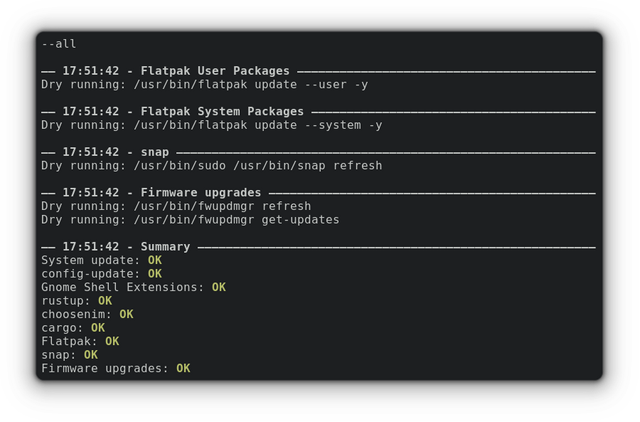
Task: Click the "--all" text at top
Action: (x=59, y=44)
